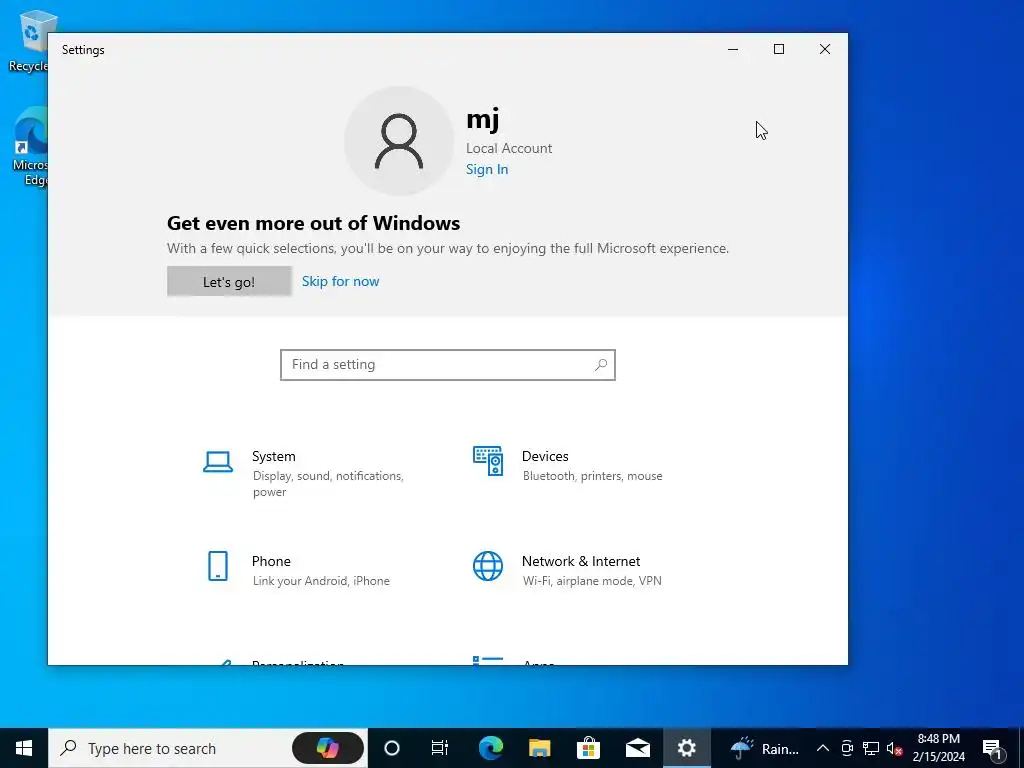
Task: Select the Microsoft Edge desktop shortcut
Action: pos(30,148)
